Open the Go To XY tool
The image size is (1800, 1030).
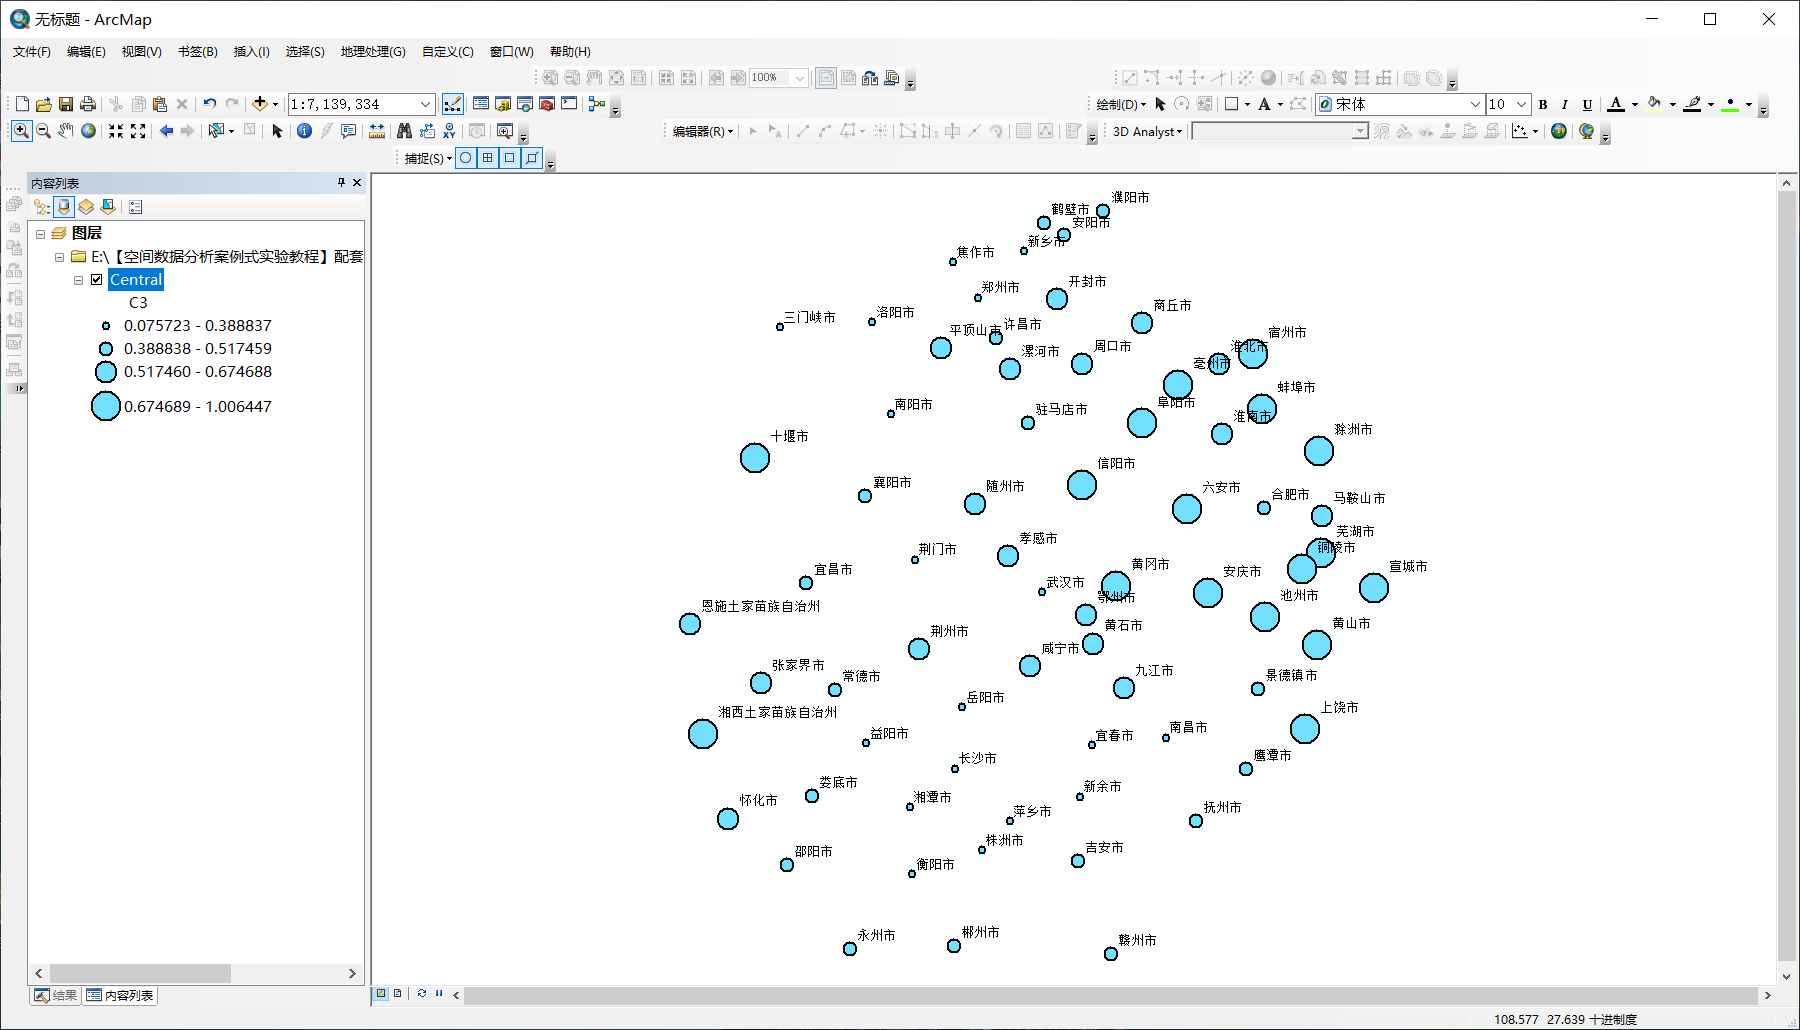point(449,131)
